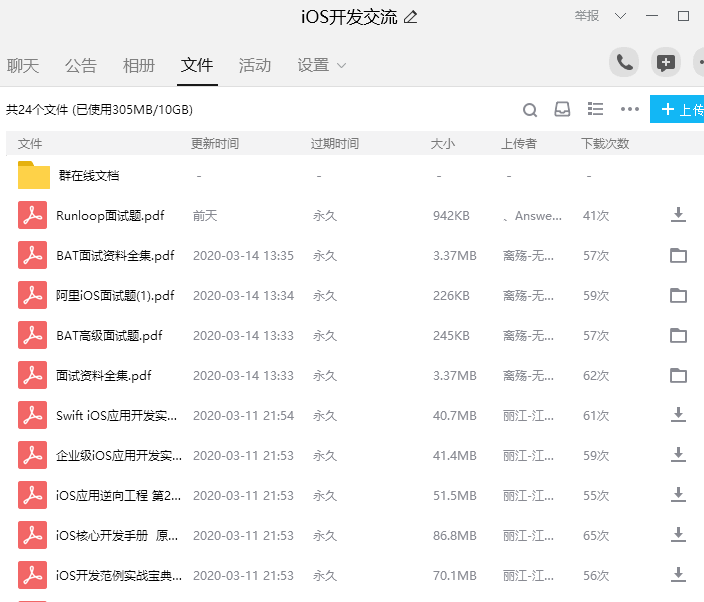This screenshot has width=704, height=602.
Task: Download the iOS开发范例实战宝典 file
Action: point(678,575)
